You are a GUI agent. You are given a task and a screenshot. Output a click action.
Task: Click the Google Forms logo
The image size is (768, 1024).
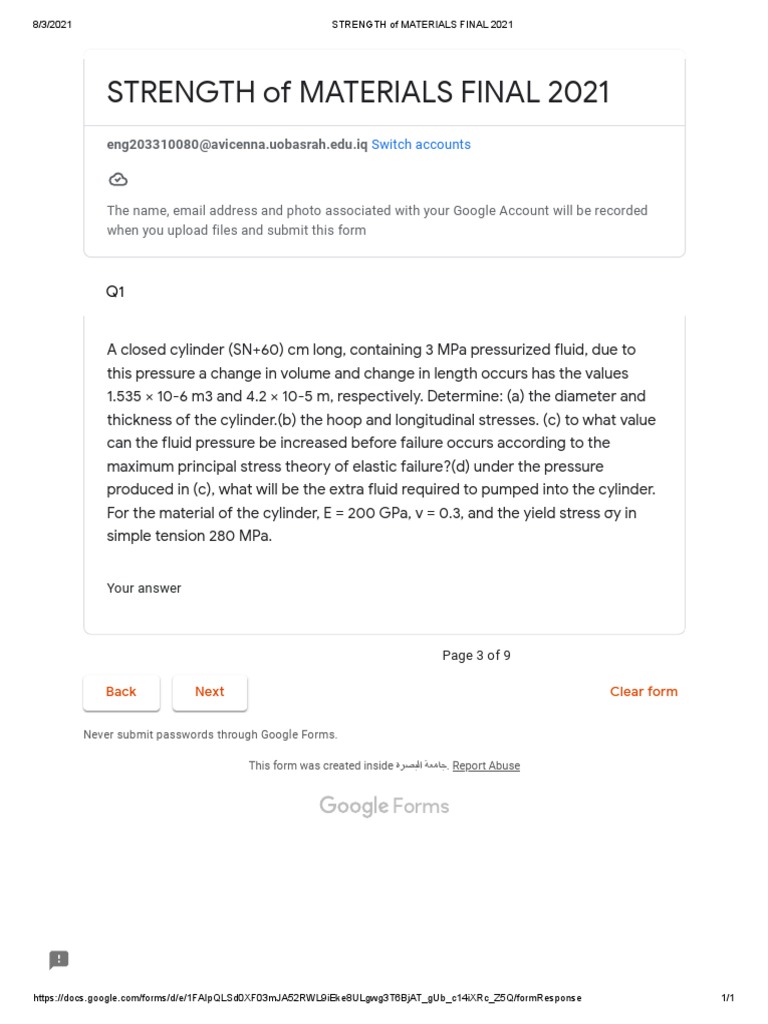[x=384, y=806]
